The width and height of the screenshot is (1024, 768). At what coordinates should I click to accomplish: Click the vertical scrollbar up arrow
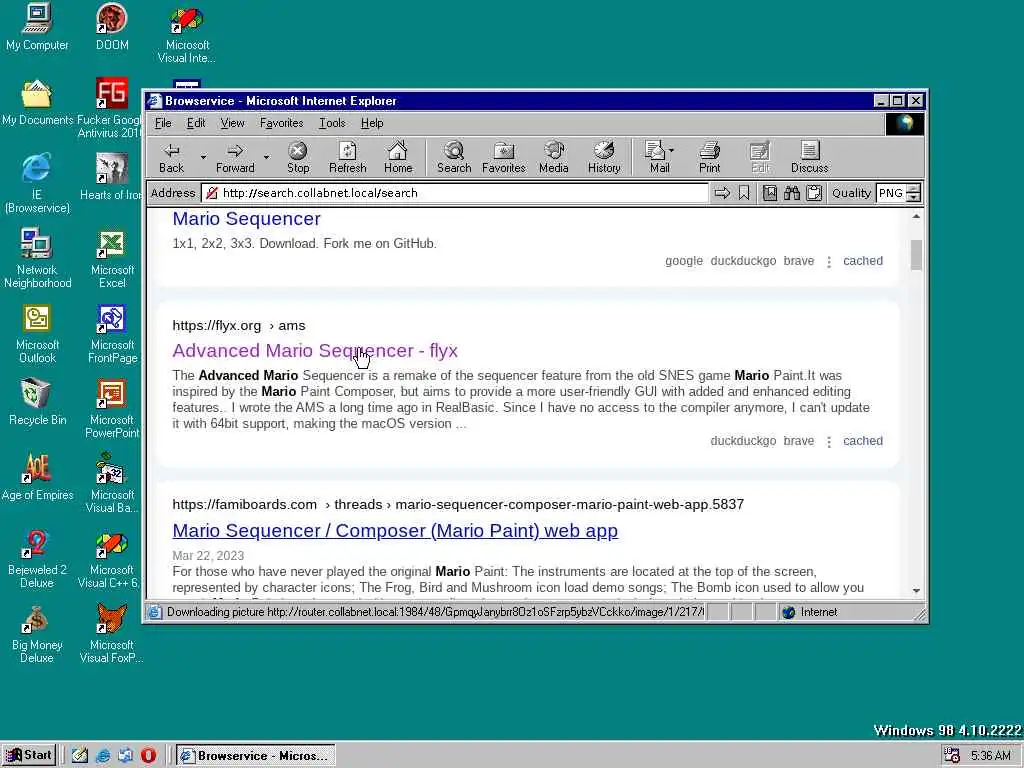pos(916,216)
